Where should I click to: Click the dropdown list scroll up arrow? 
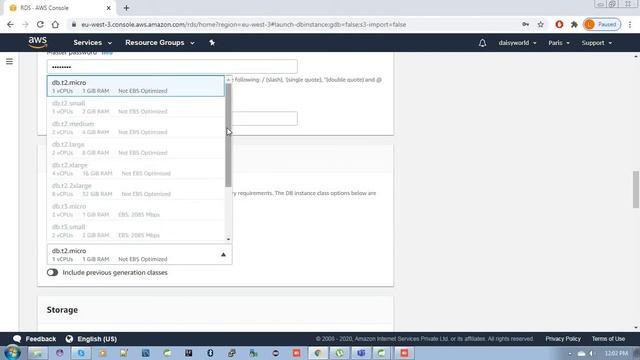coord(228,80)
